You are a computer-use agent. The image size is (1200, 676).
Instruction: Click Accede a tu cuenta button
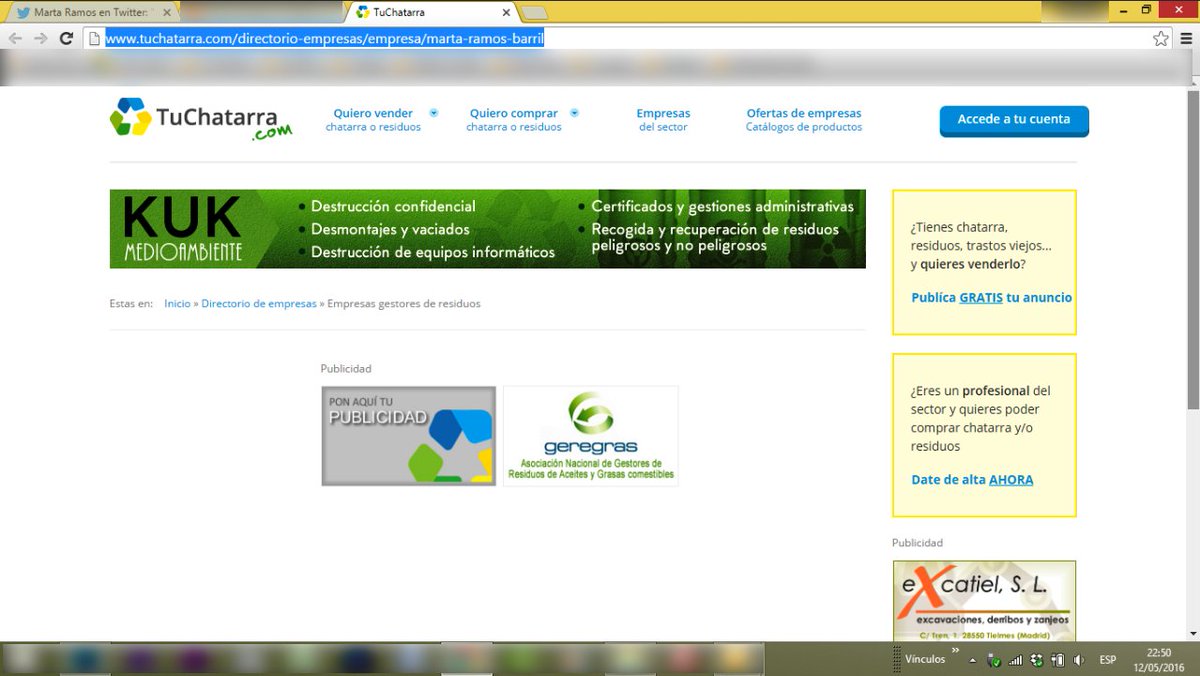[1014, 120]
